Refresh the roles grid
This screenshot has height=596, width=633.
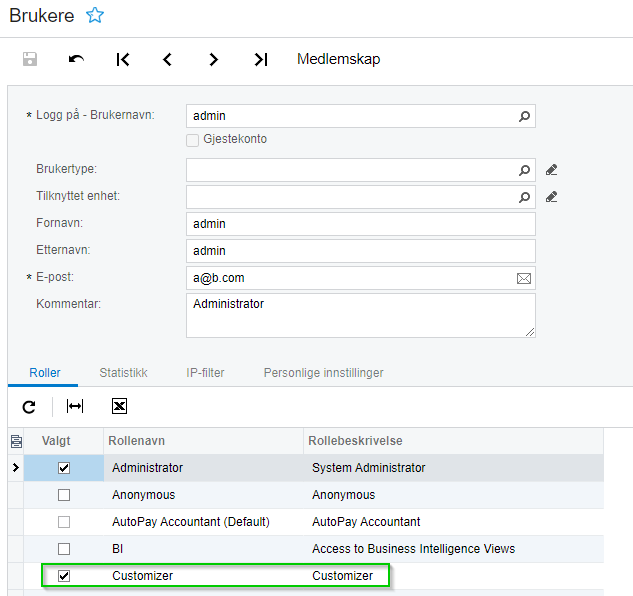coord(29,407)
